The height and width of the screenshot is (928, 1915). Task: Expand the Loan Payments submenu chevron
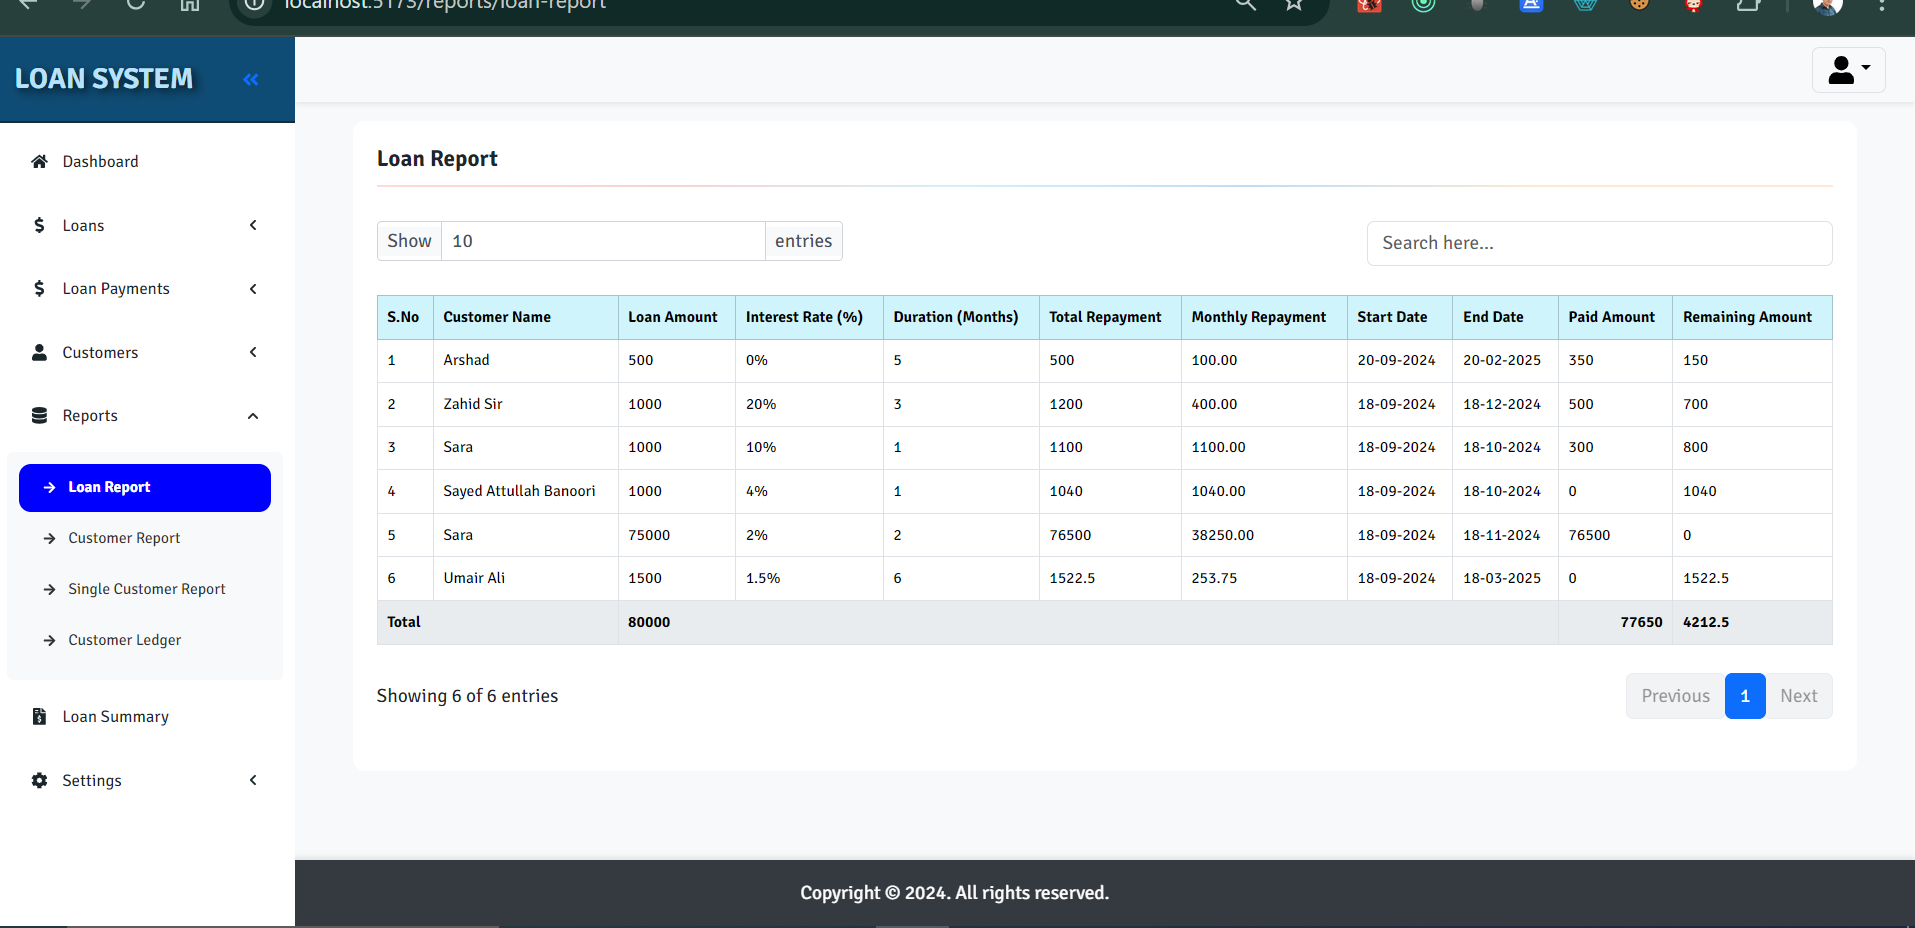click(x=253, y=288)
